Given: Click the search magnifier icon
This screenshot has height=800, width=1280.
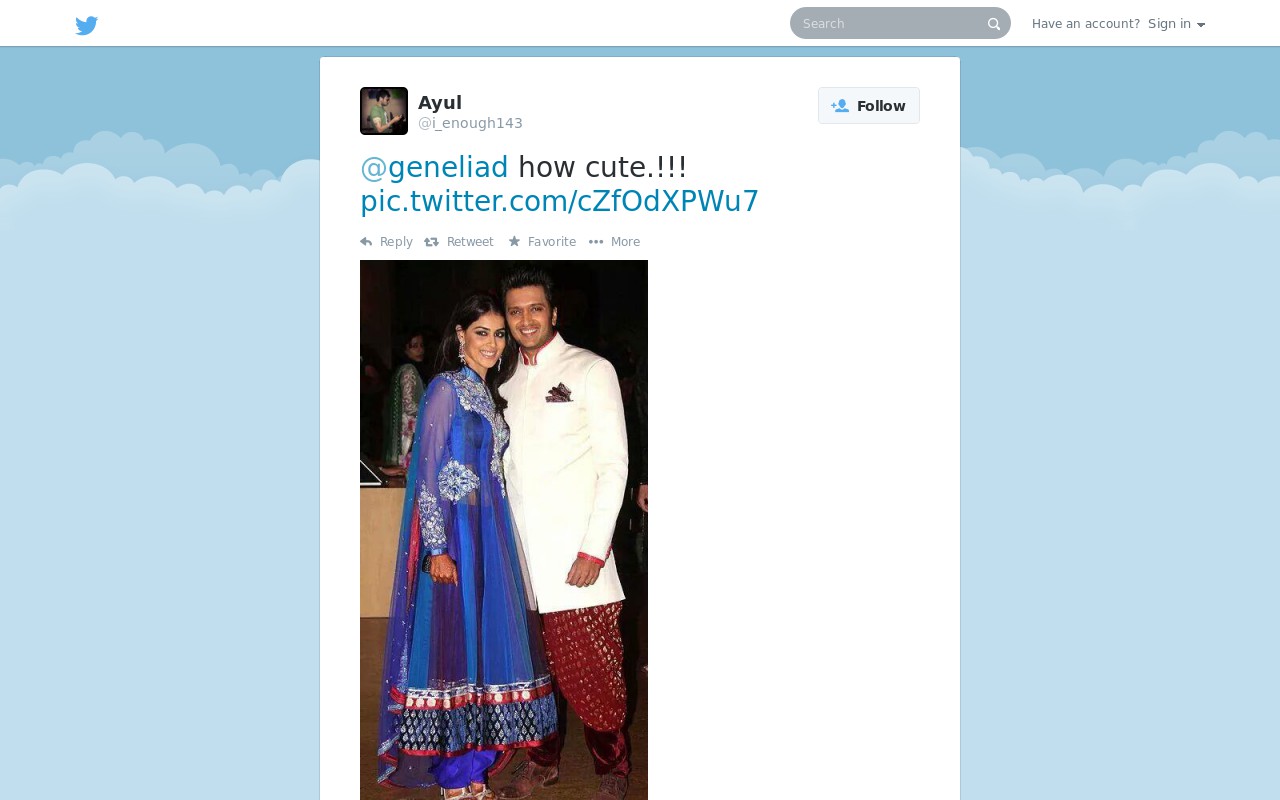Looking at the screenshot, I should (994, 24).
